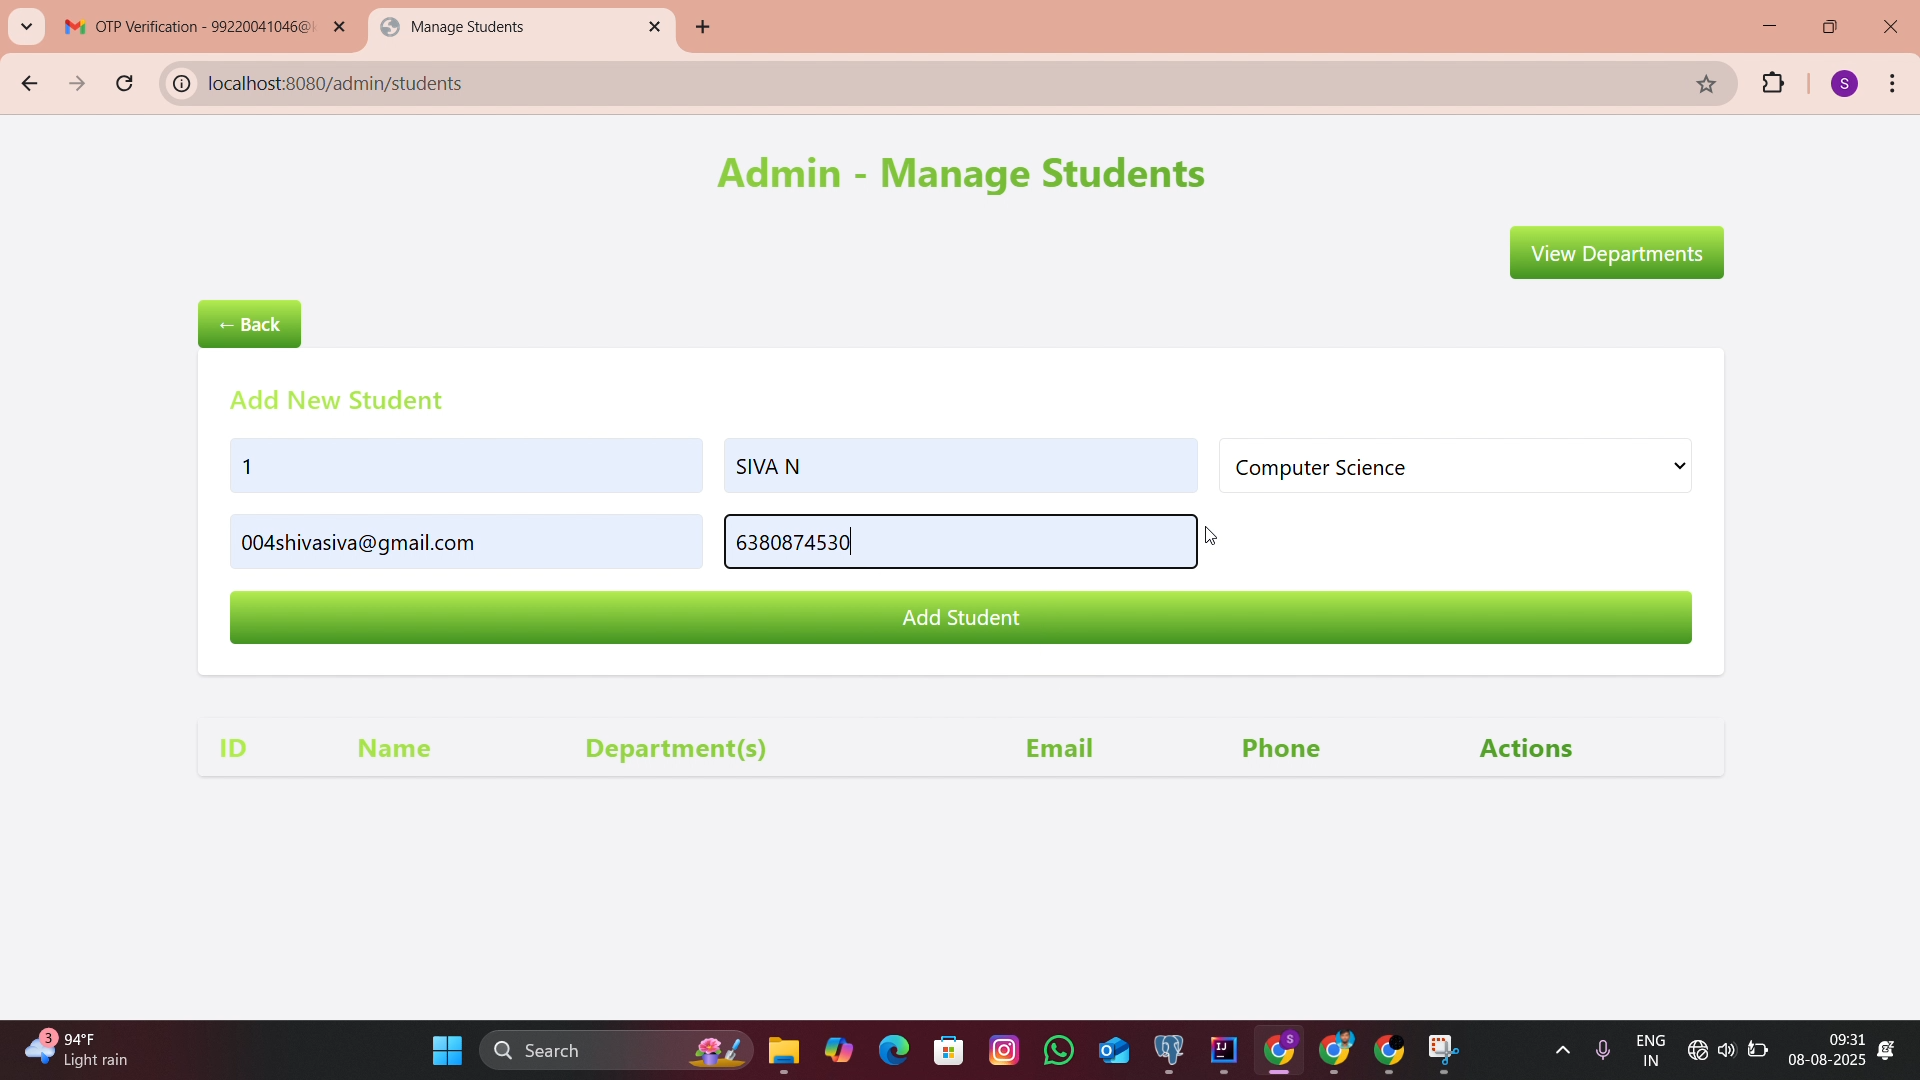This screenshot has height=1080, width=1920.
Task: Focus the email field with 004shivasiva@gmail.com
Action: coord(466,543)
